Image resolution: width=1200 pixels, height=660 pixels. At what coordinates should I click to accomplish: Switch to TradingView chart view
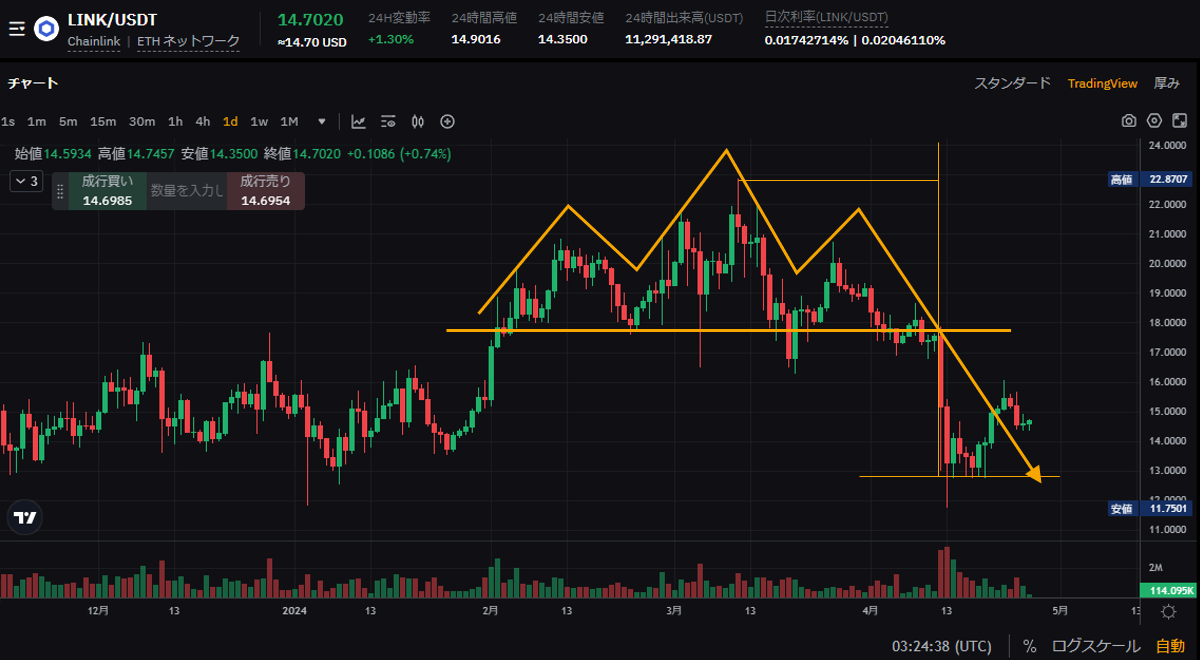(1102, 83)
